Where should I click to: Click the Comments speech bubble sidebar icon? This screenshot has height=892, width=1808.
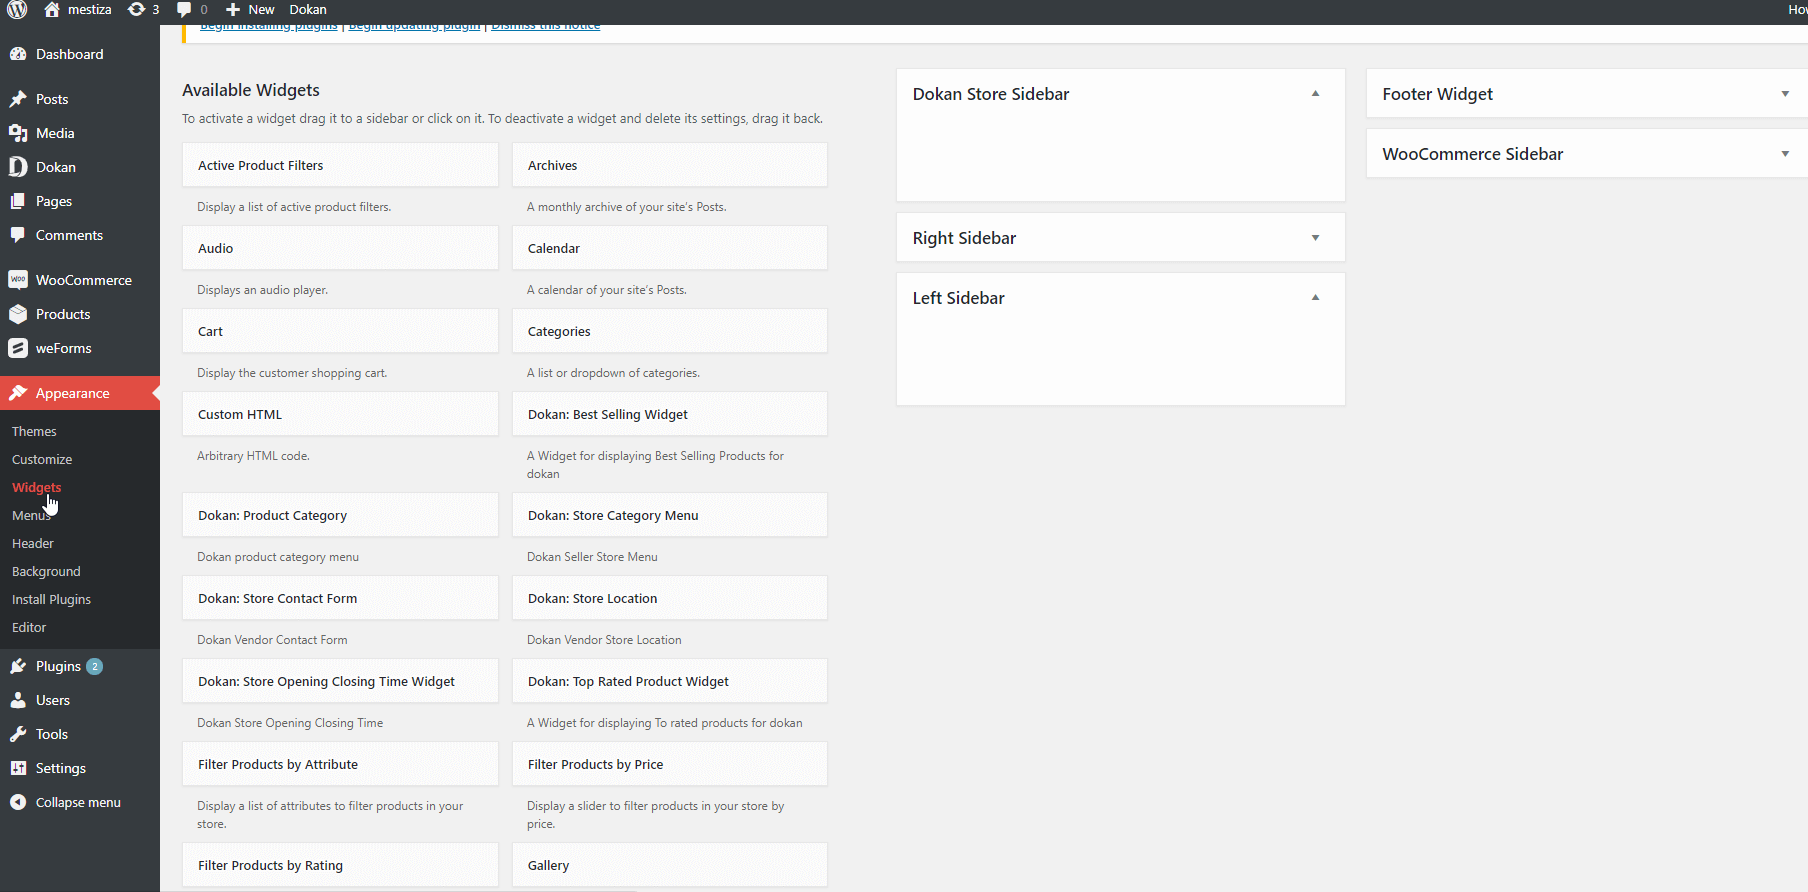point(18,235)
